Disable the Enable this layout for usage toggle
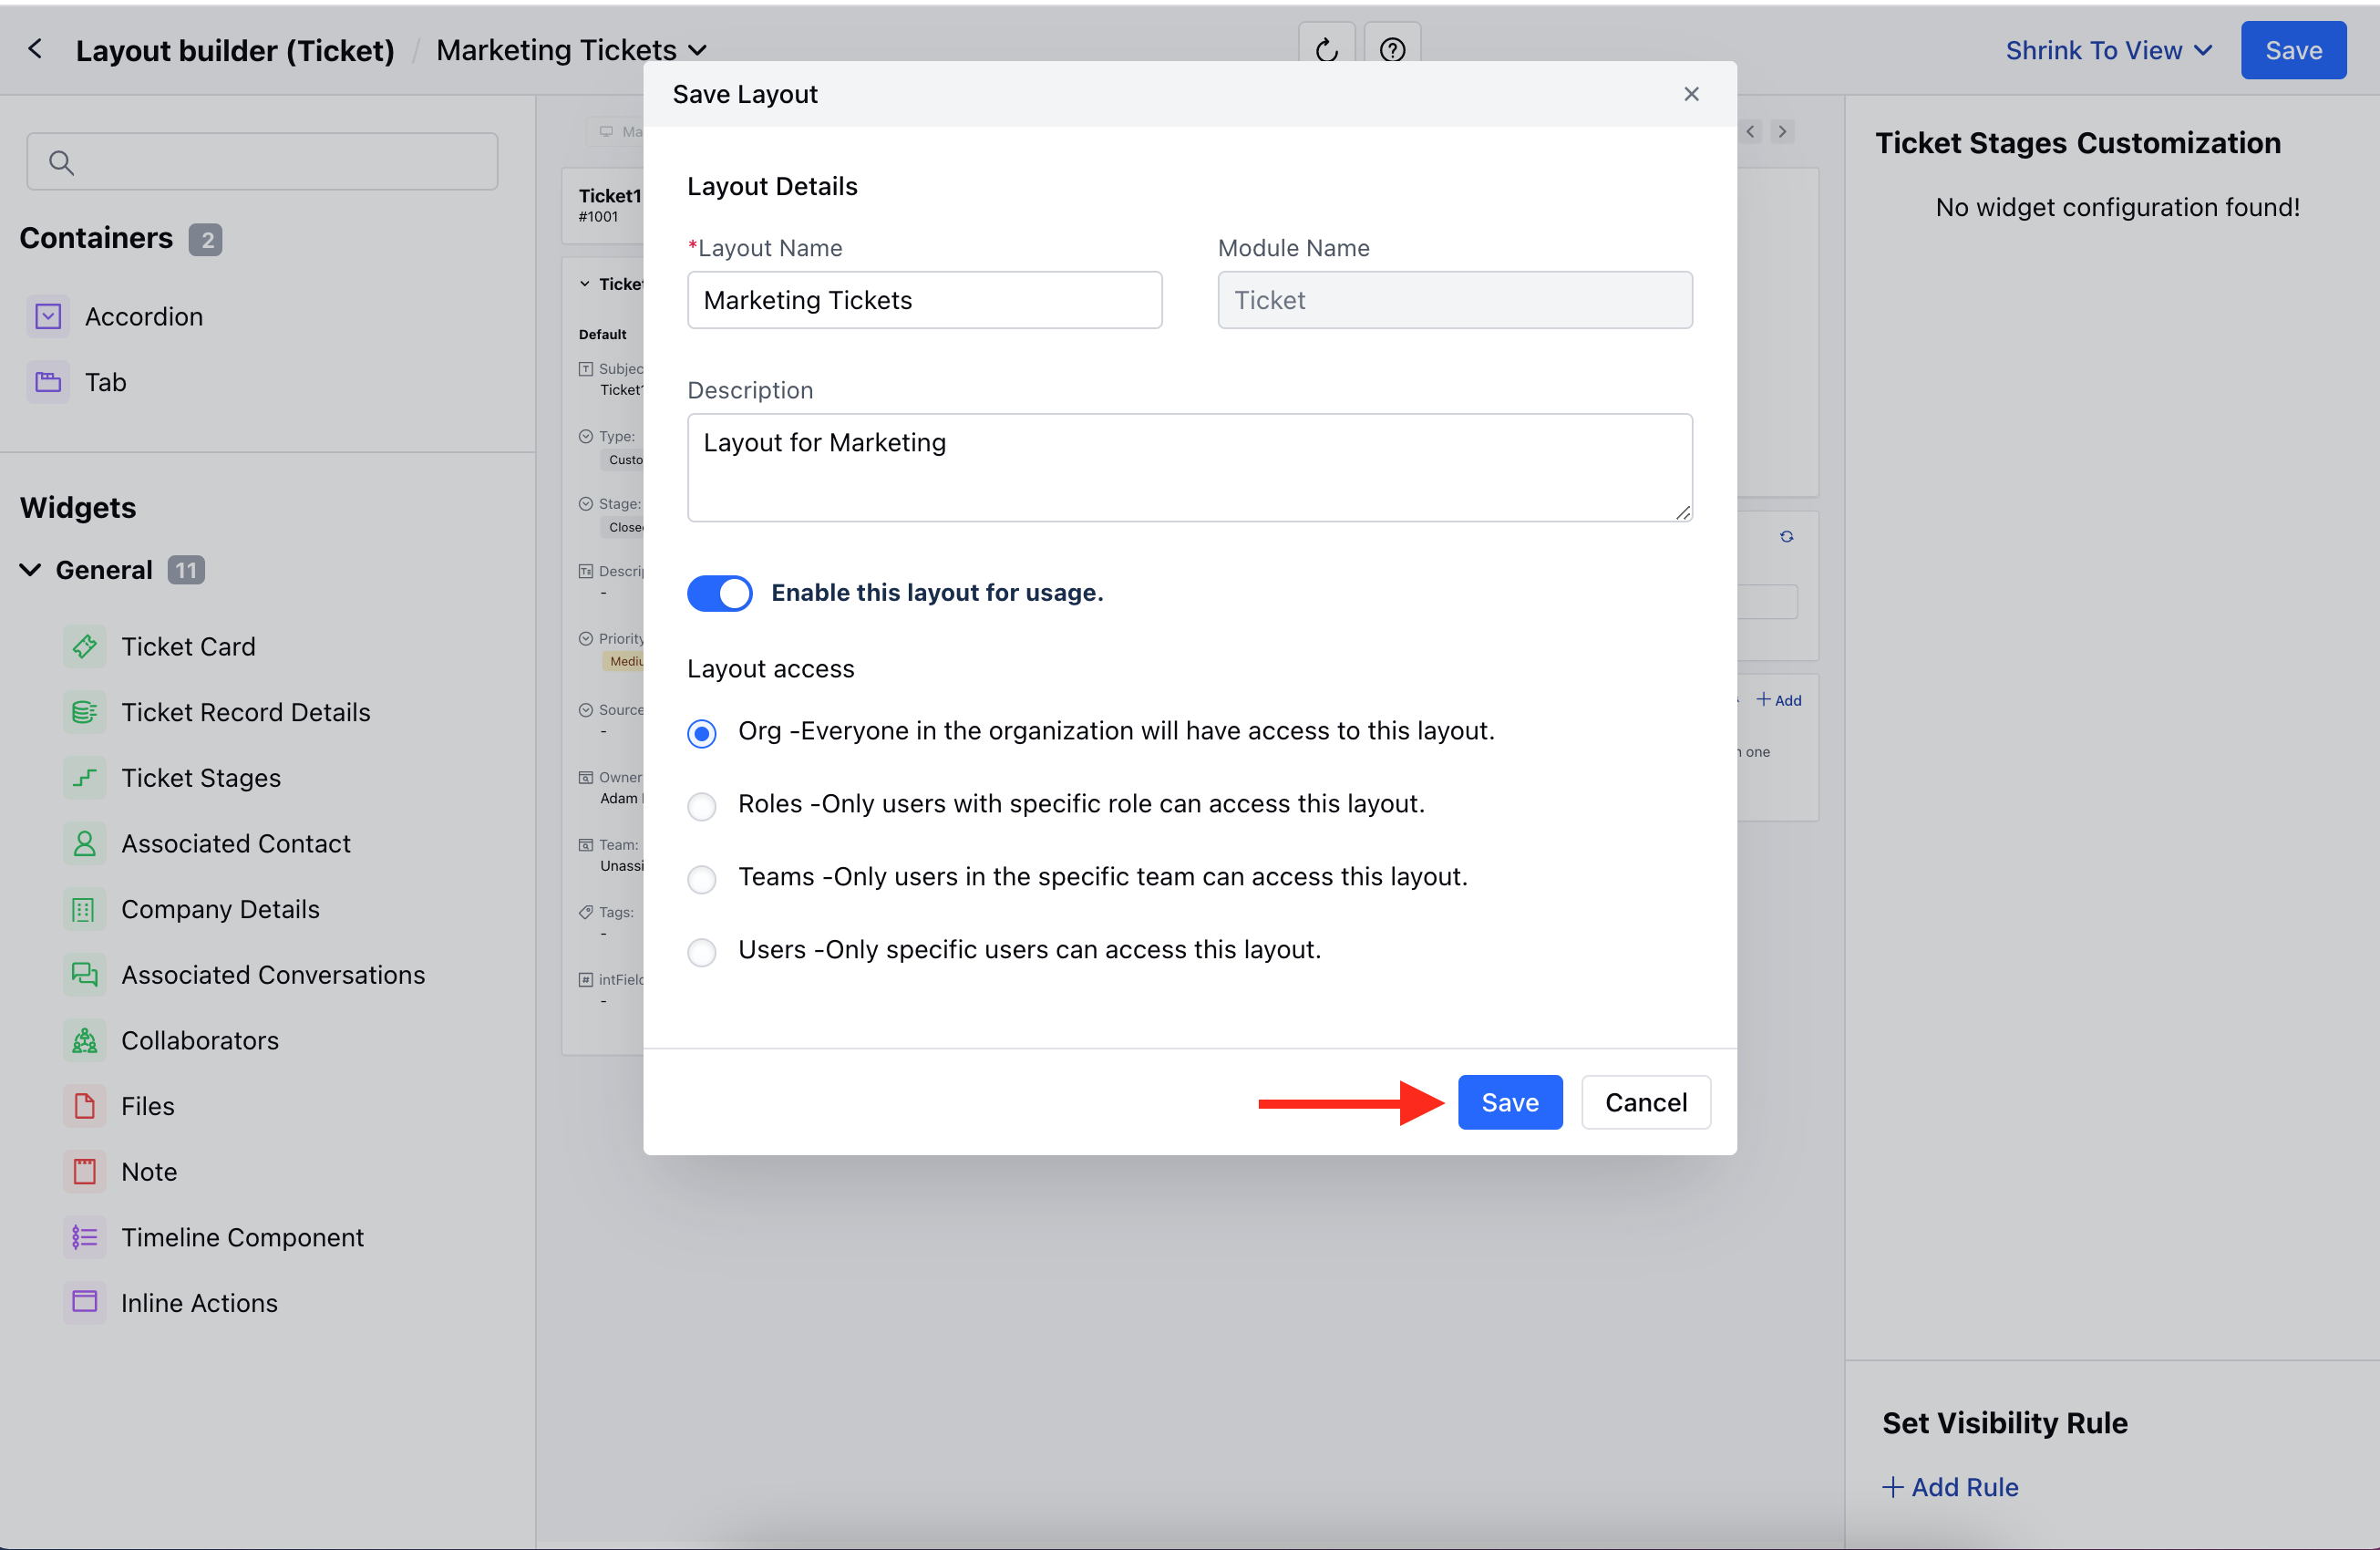 point(719,593)
